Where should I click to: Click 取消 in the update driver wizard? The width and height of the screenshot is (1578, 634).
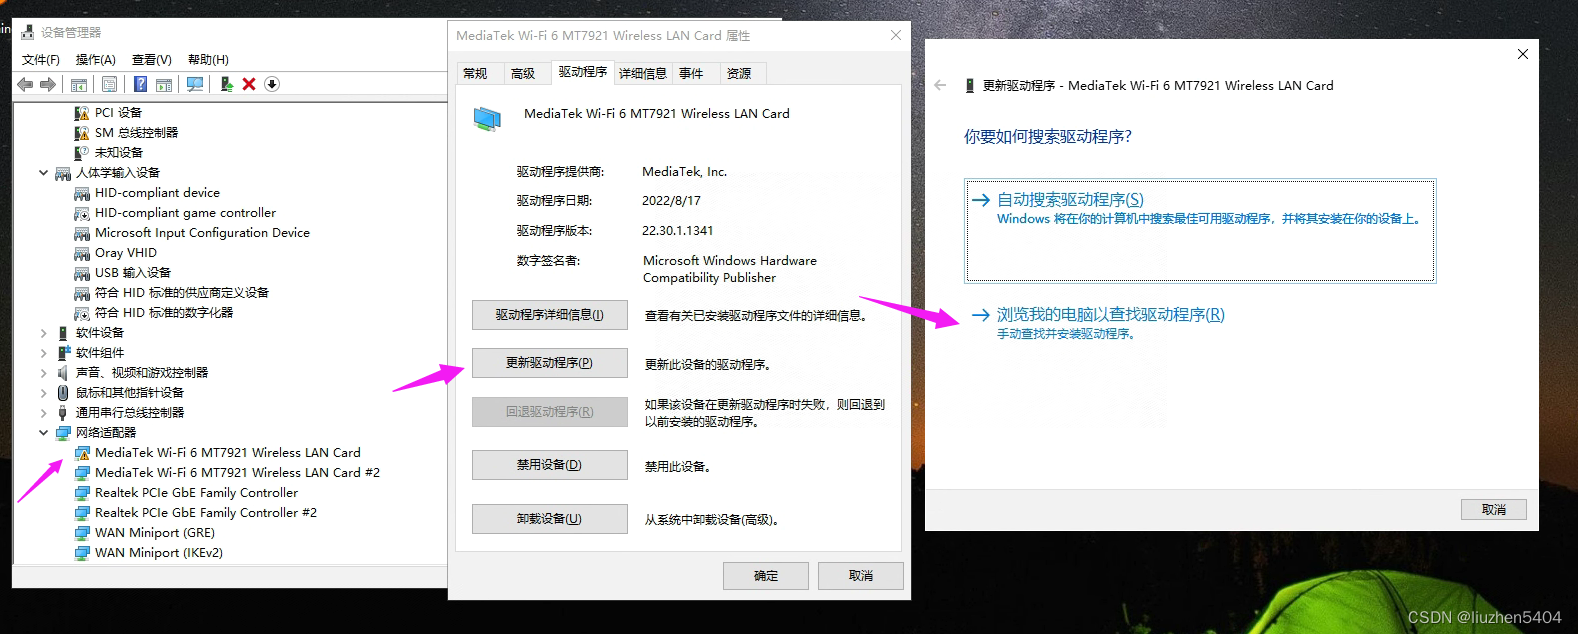[1494, 510]
